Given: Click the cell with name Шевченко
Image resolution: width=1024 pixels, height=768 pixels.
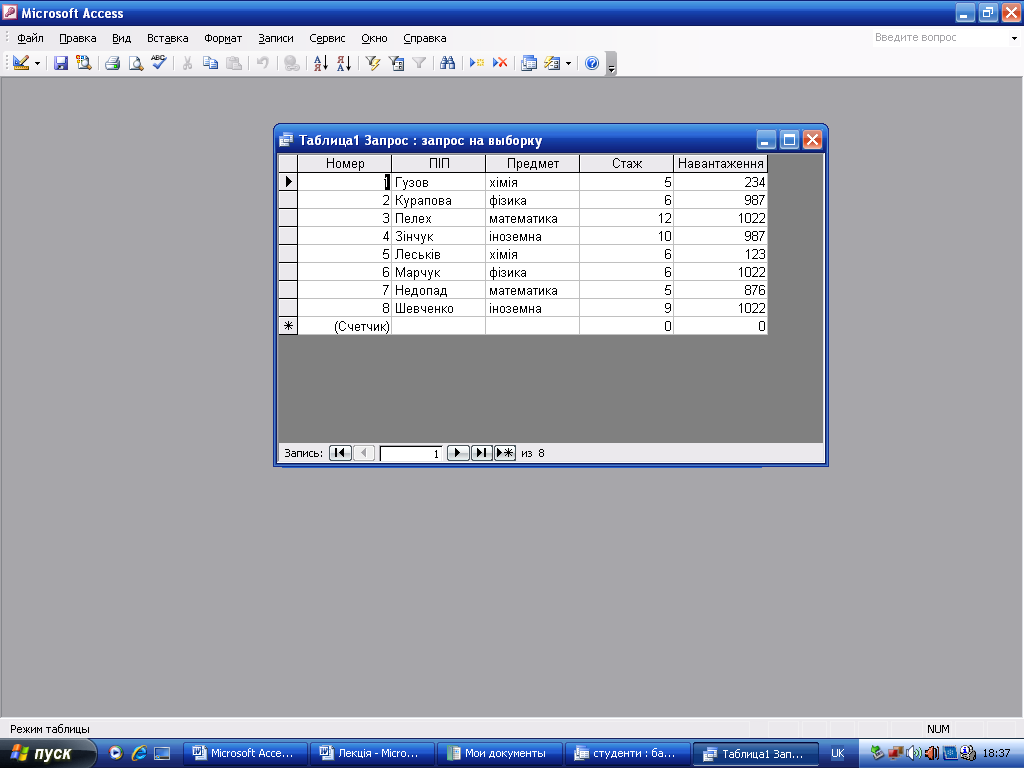Looking at the screenshot, I should 439,308.
